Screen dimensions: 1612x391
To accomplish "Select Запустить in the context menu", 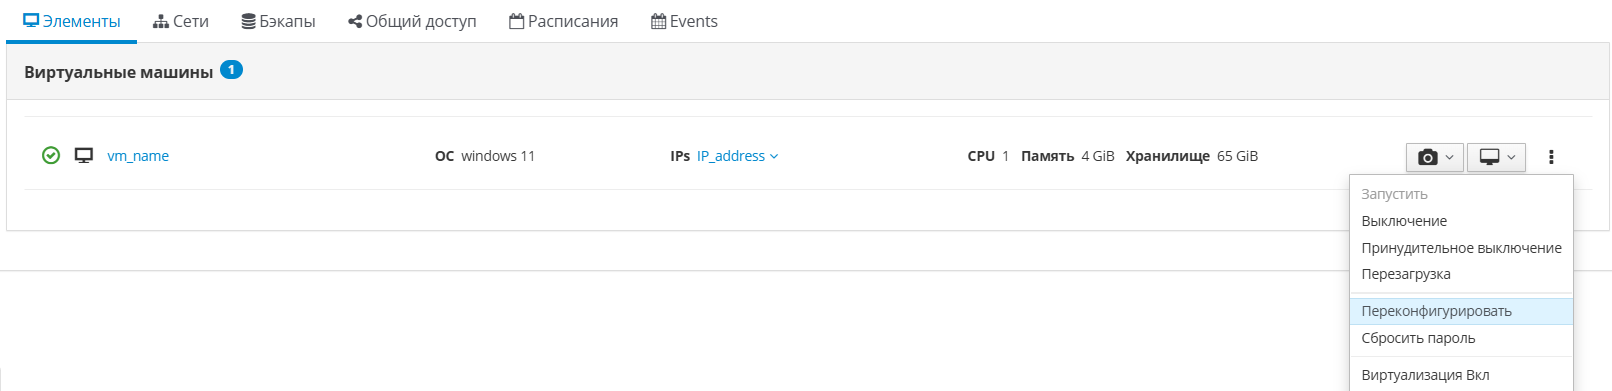I will (x=1461, y=194).
